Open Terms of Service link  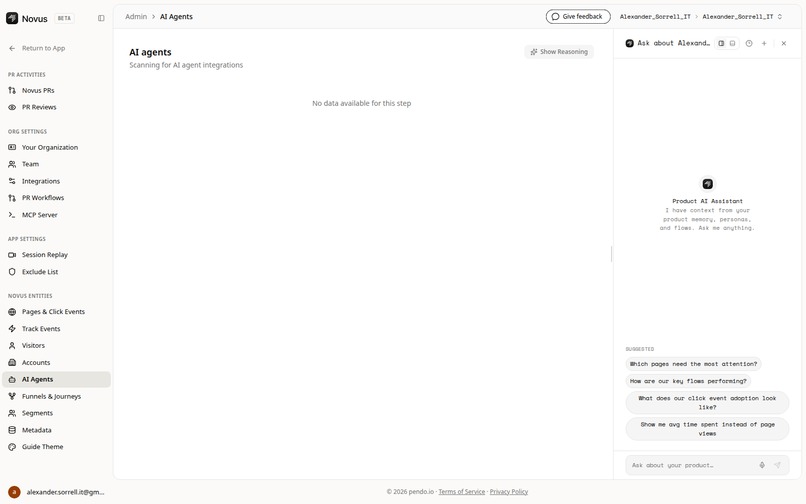(462, 492)
